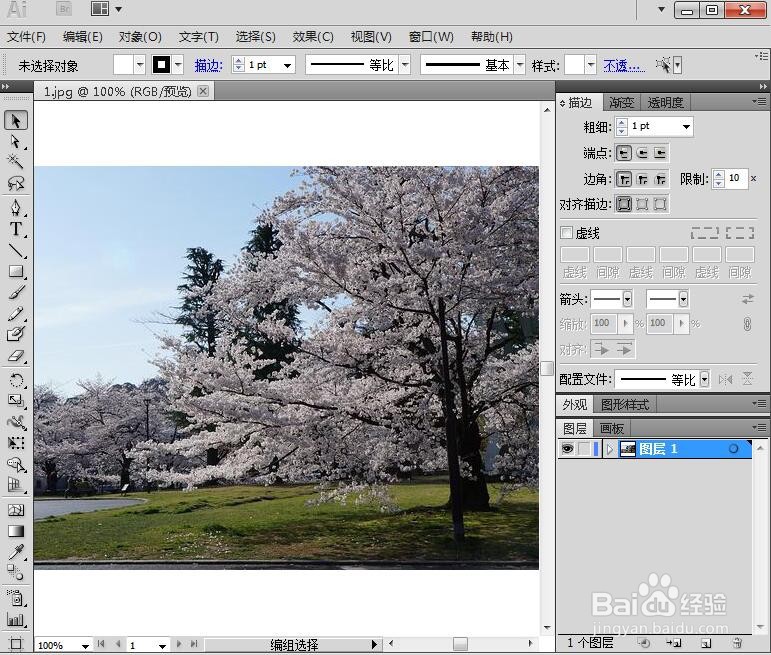This screenshot has height=655, width=771.
Task: Open the start arrowhead 箭头 dropdown
Action: [x=627, y=299]
